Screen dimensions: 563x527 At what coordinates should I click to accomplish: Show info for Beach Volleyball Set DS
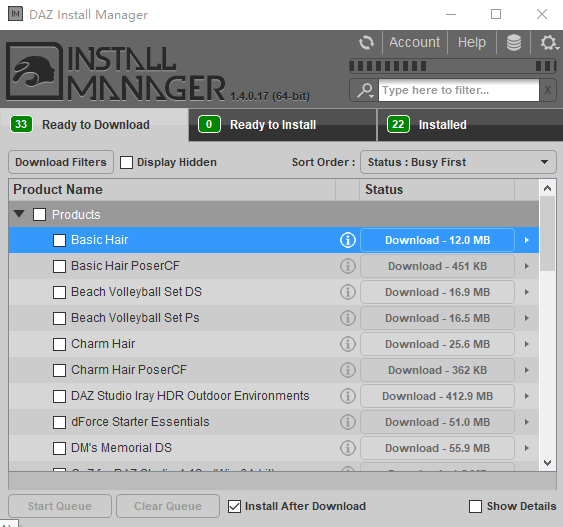348,292
